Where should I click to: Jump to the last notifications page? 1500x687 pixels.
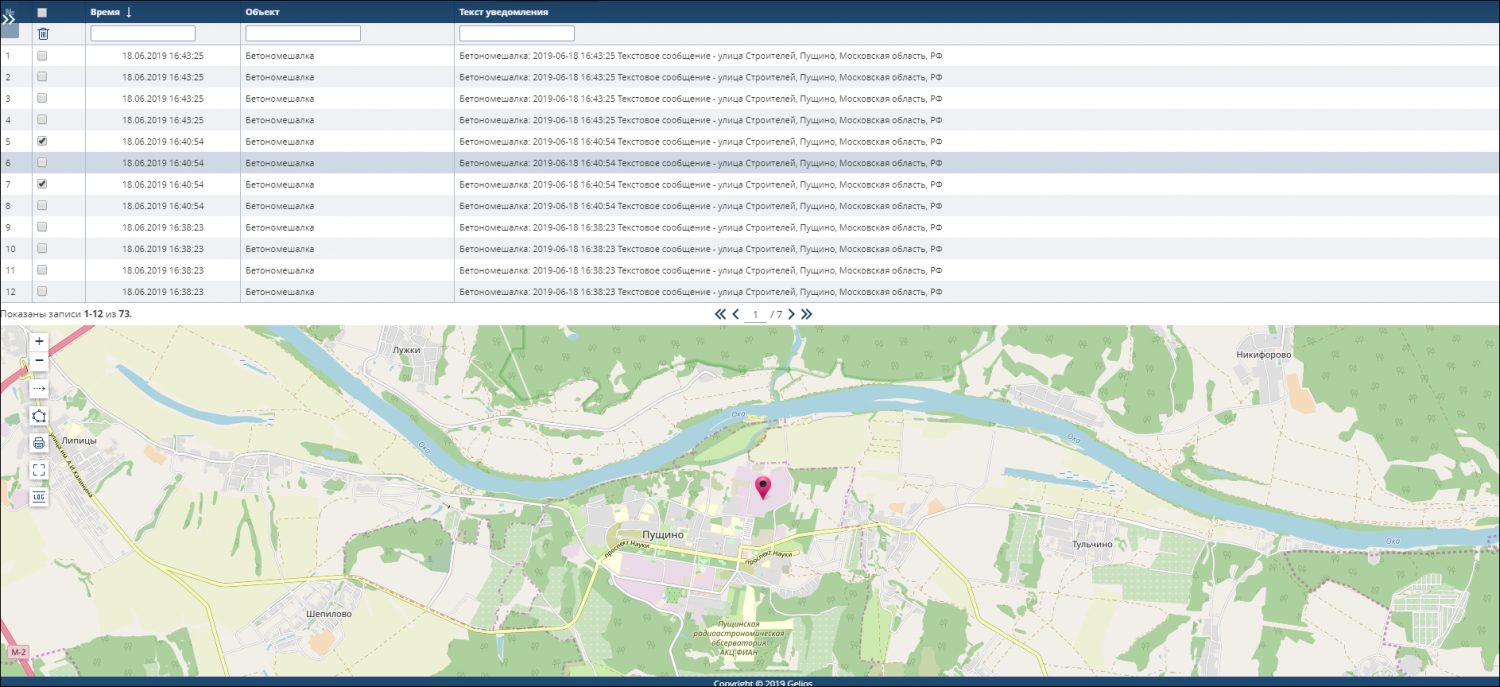point(807,314)
